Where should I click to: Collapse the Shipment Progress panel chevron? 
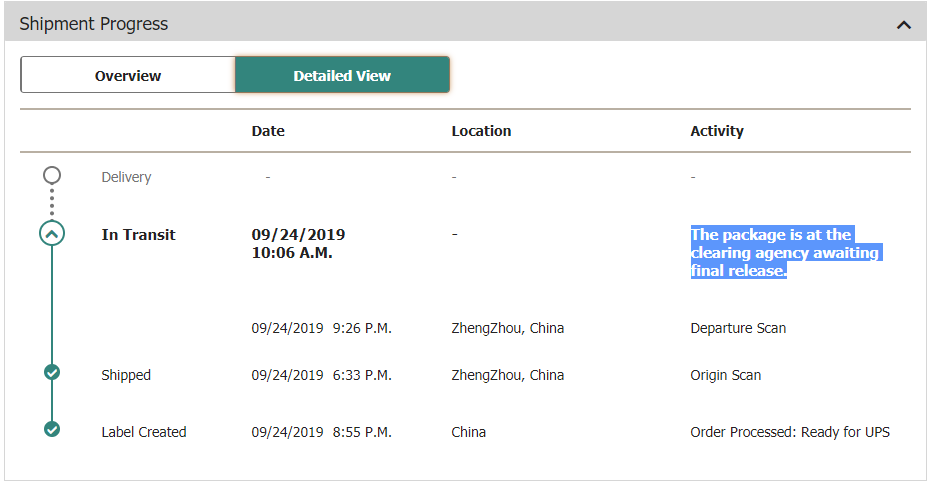[x=904, y=24]
